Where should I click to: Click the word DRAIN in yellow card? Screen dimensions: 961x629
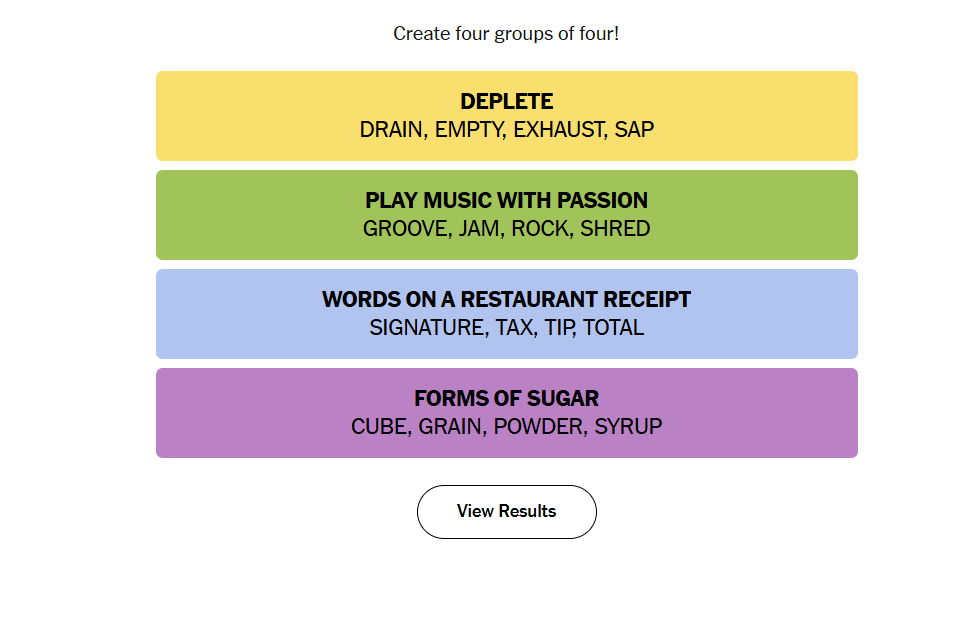[x=392, y=130]
